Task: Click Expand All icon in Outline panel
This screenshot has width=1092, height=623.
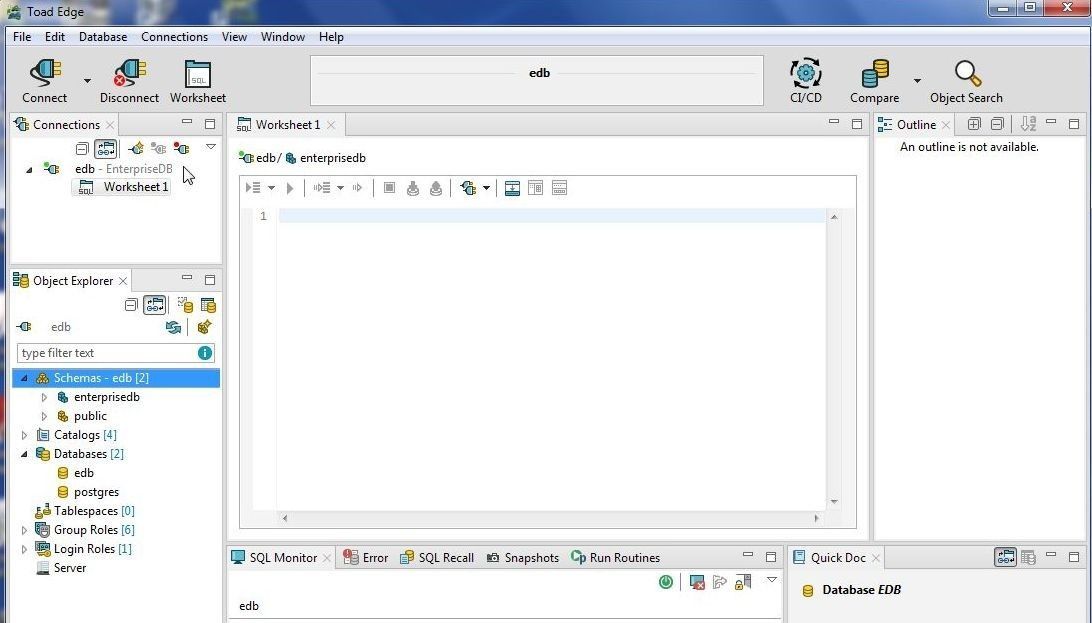Action: coord(974,124)
